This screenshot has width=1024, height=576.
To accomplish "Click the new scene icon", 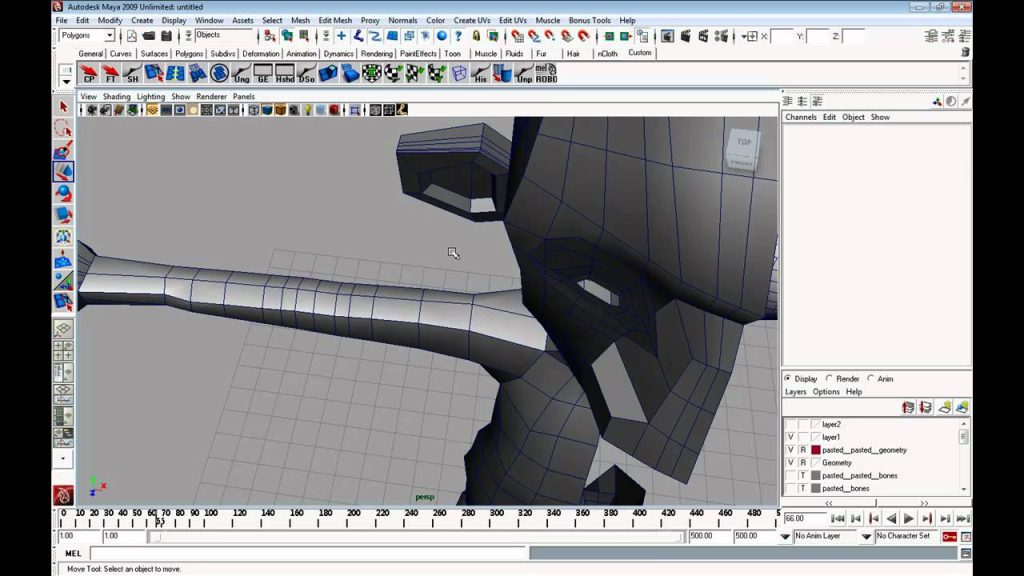I will coord(131,36).
